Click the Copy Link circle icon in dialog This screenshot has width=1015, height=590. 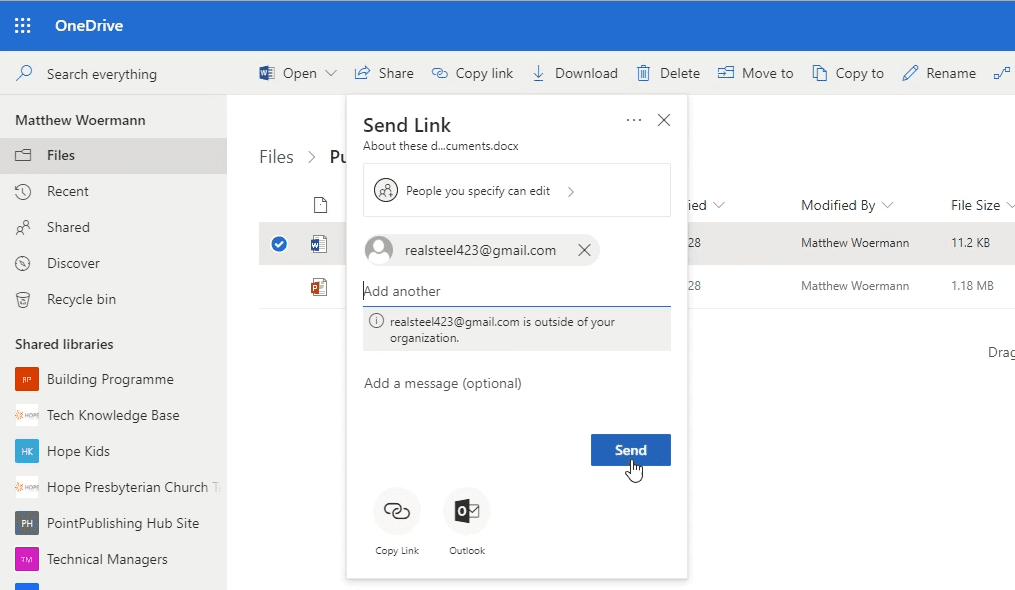tap(397, 511)
